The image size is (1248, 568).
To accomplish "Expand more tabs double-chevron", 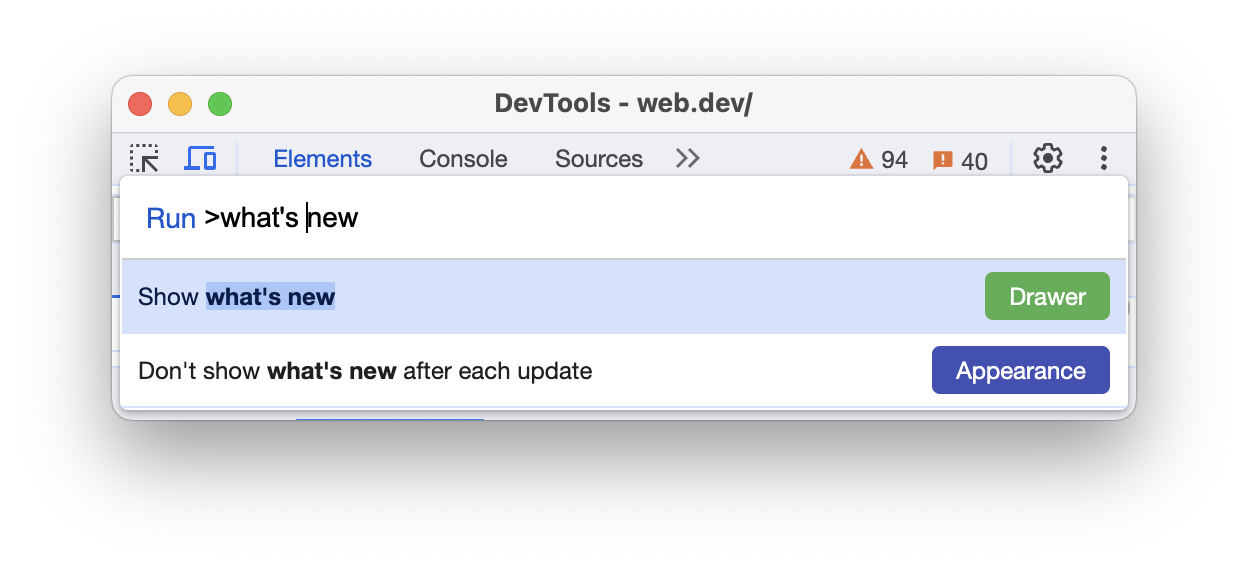I will [x=687, y=158].
